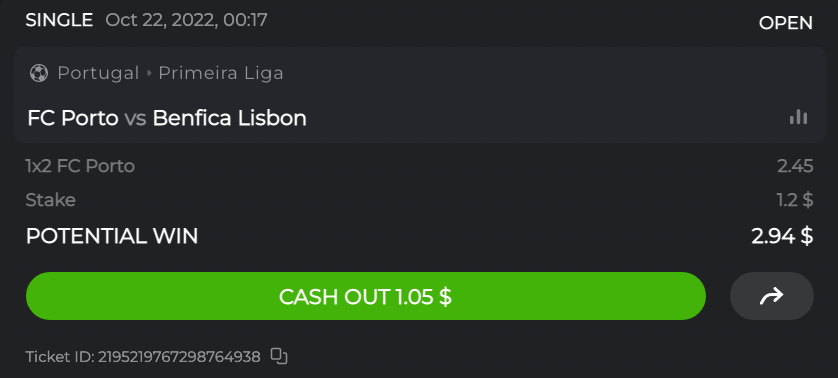Click the OPEN bet status label
This screenshot has height=378, width=838.
(786, 23)
